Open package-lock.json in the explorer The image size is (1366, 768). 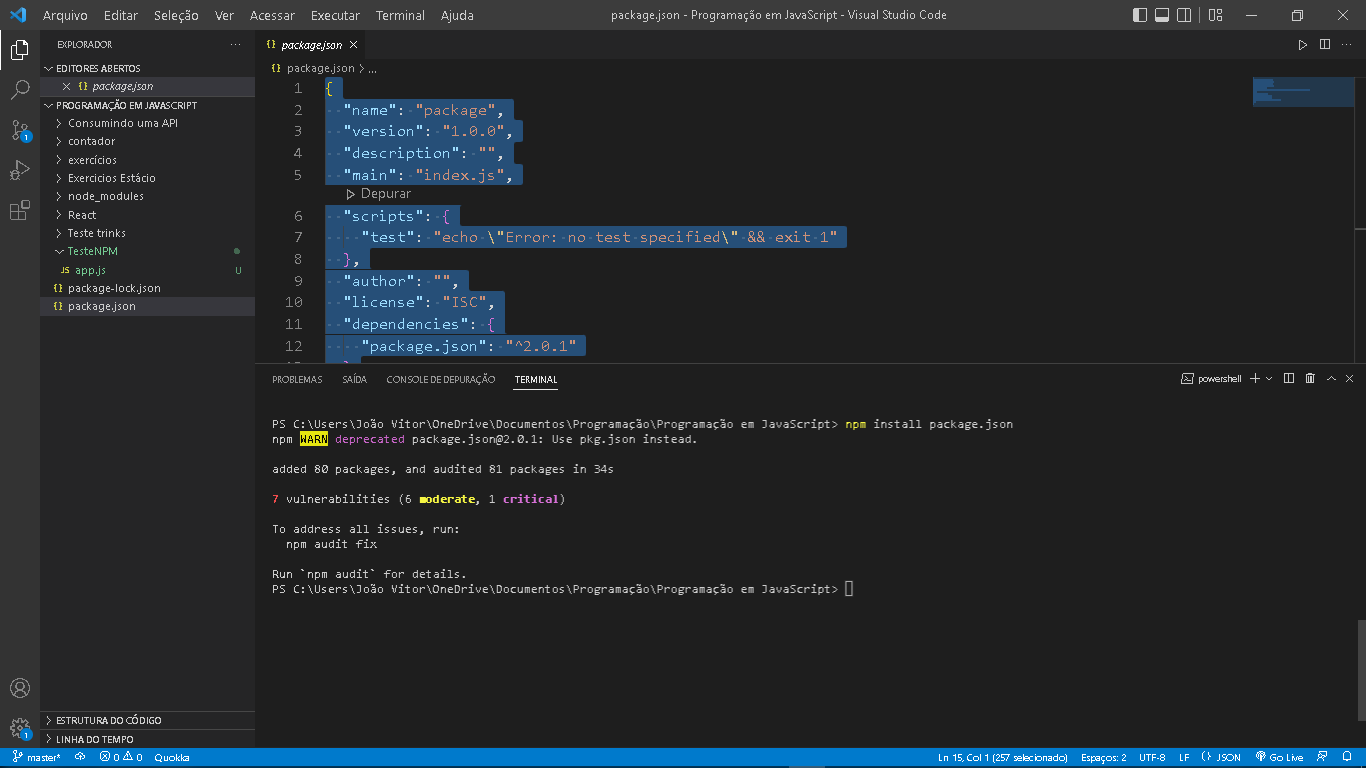pyautogui.click(x=147, y=288)
